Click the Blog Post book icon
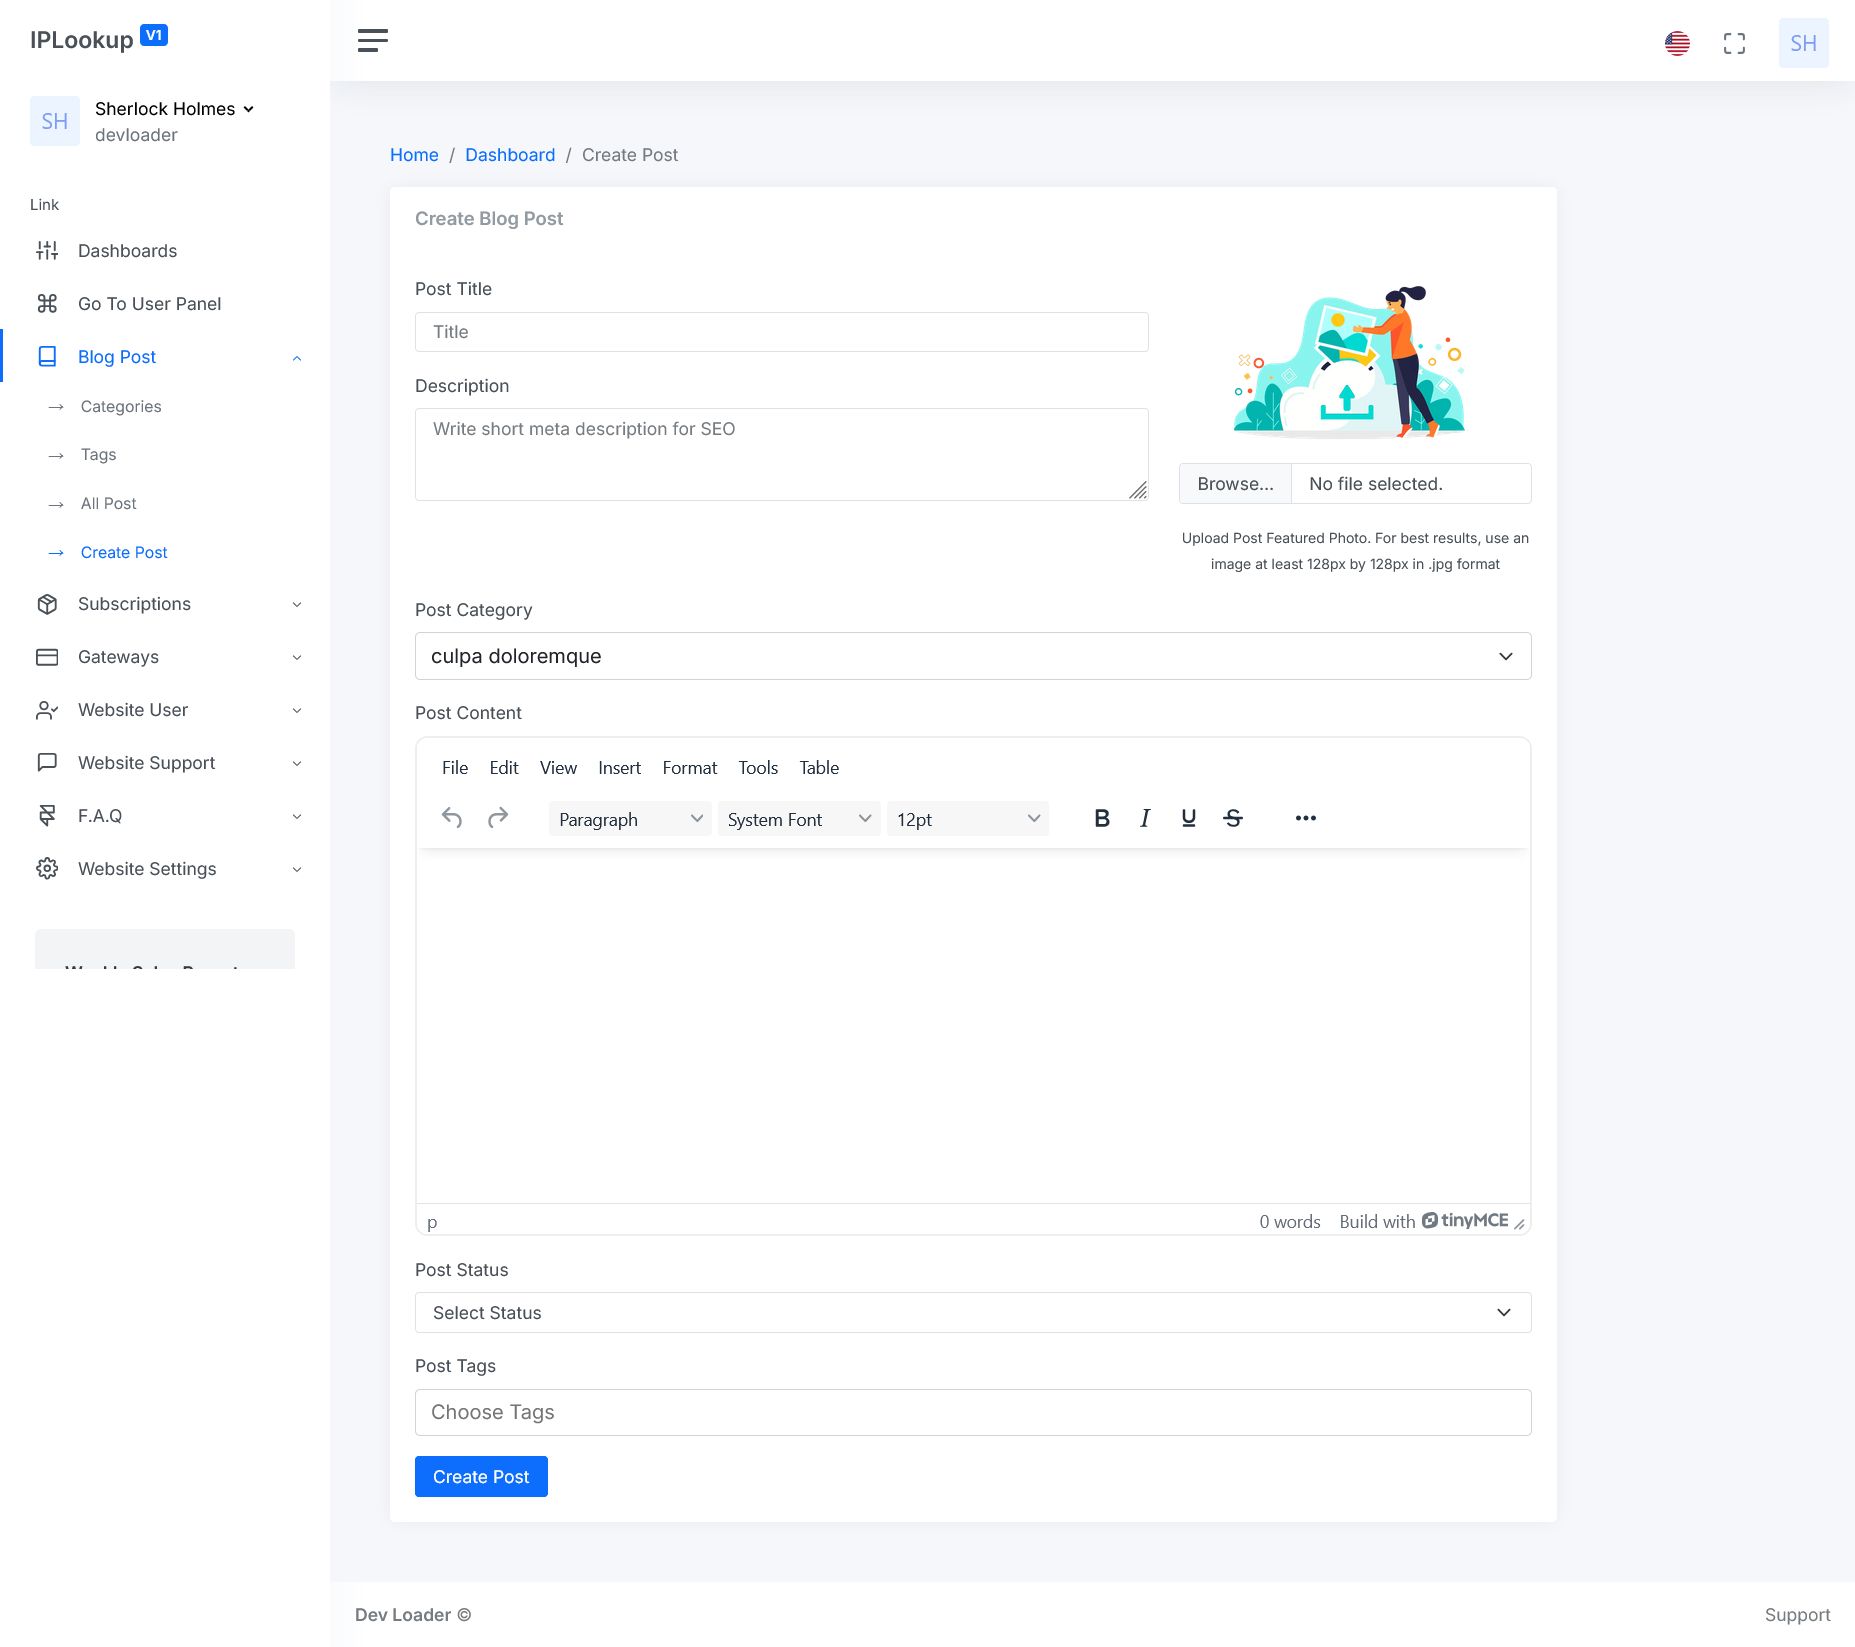Viewport: 1855px width, 1647px height. pos(47,357)
